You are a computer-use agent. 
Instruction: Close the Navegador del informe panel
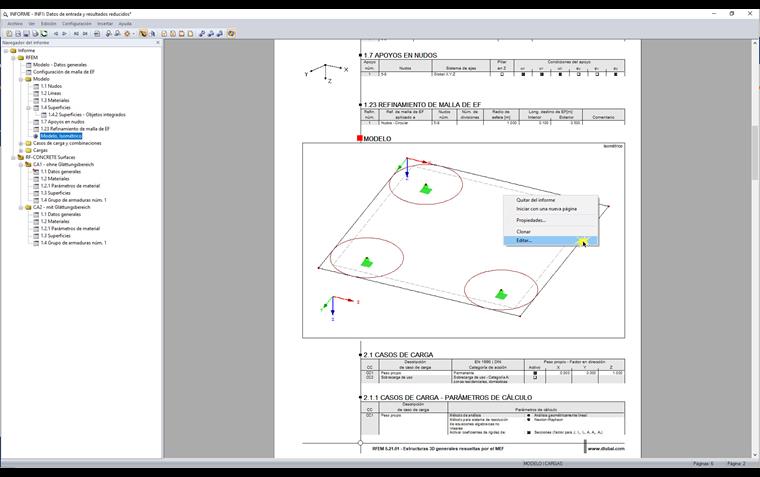[x=158, y=43]
